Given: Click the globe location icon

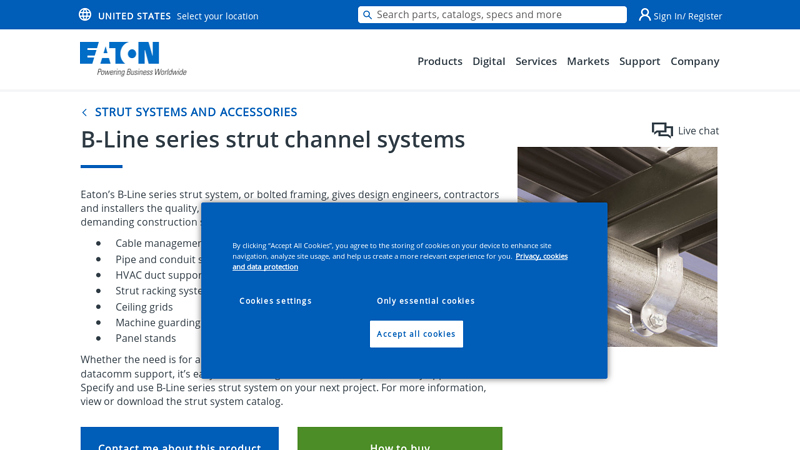Looking at the screenshot, I should [x=85, y=15].
